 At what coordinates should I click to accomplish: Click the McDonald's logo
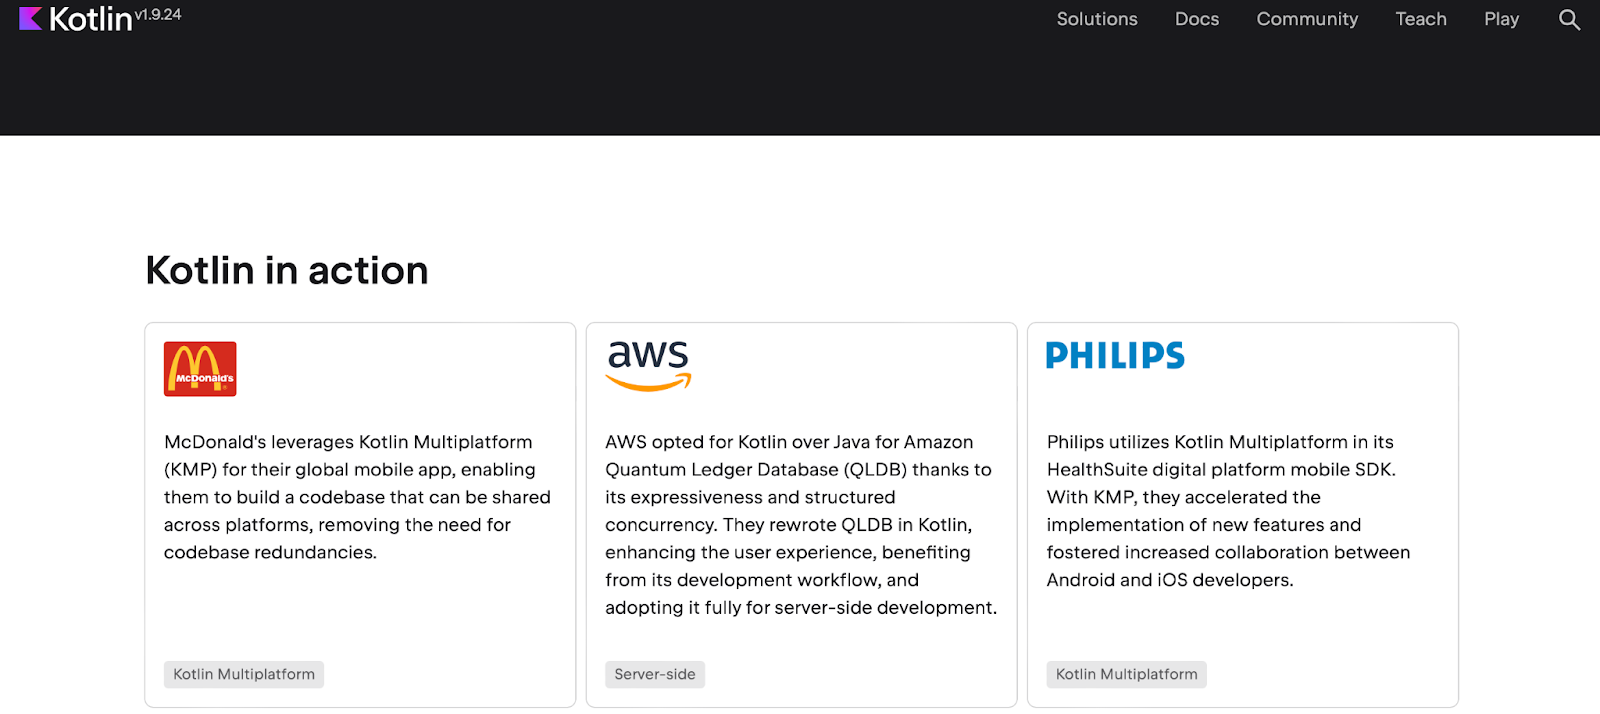pyautogui.click(x=200, y=369)
